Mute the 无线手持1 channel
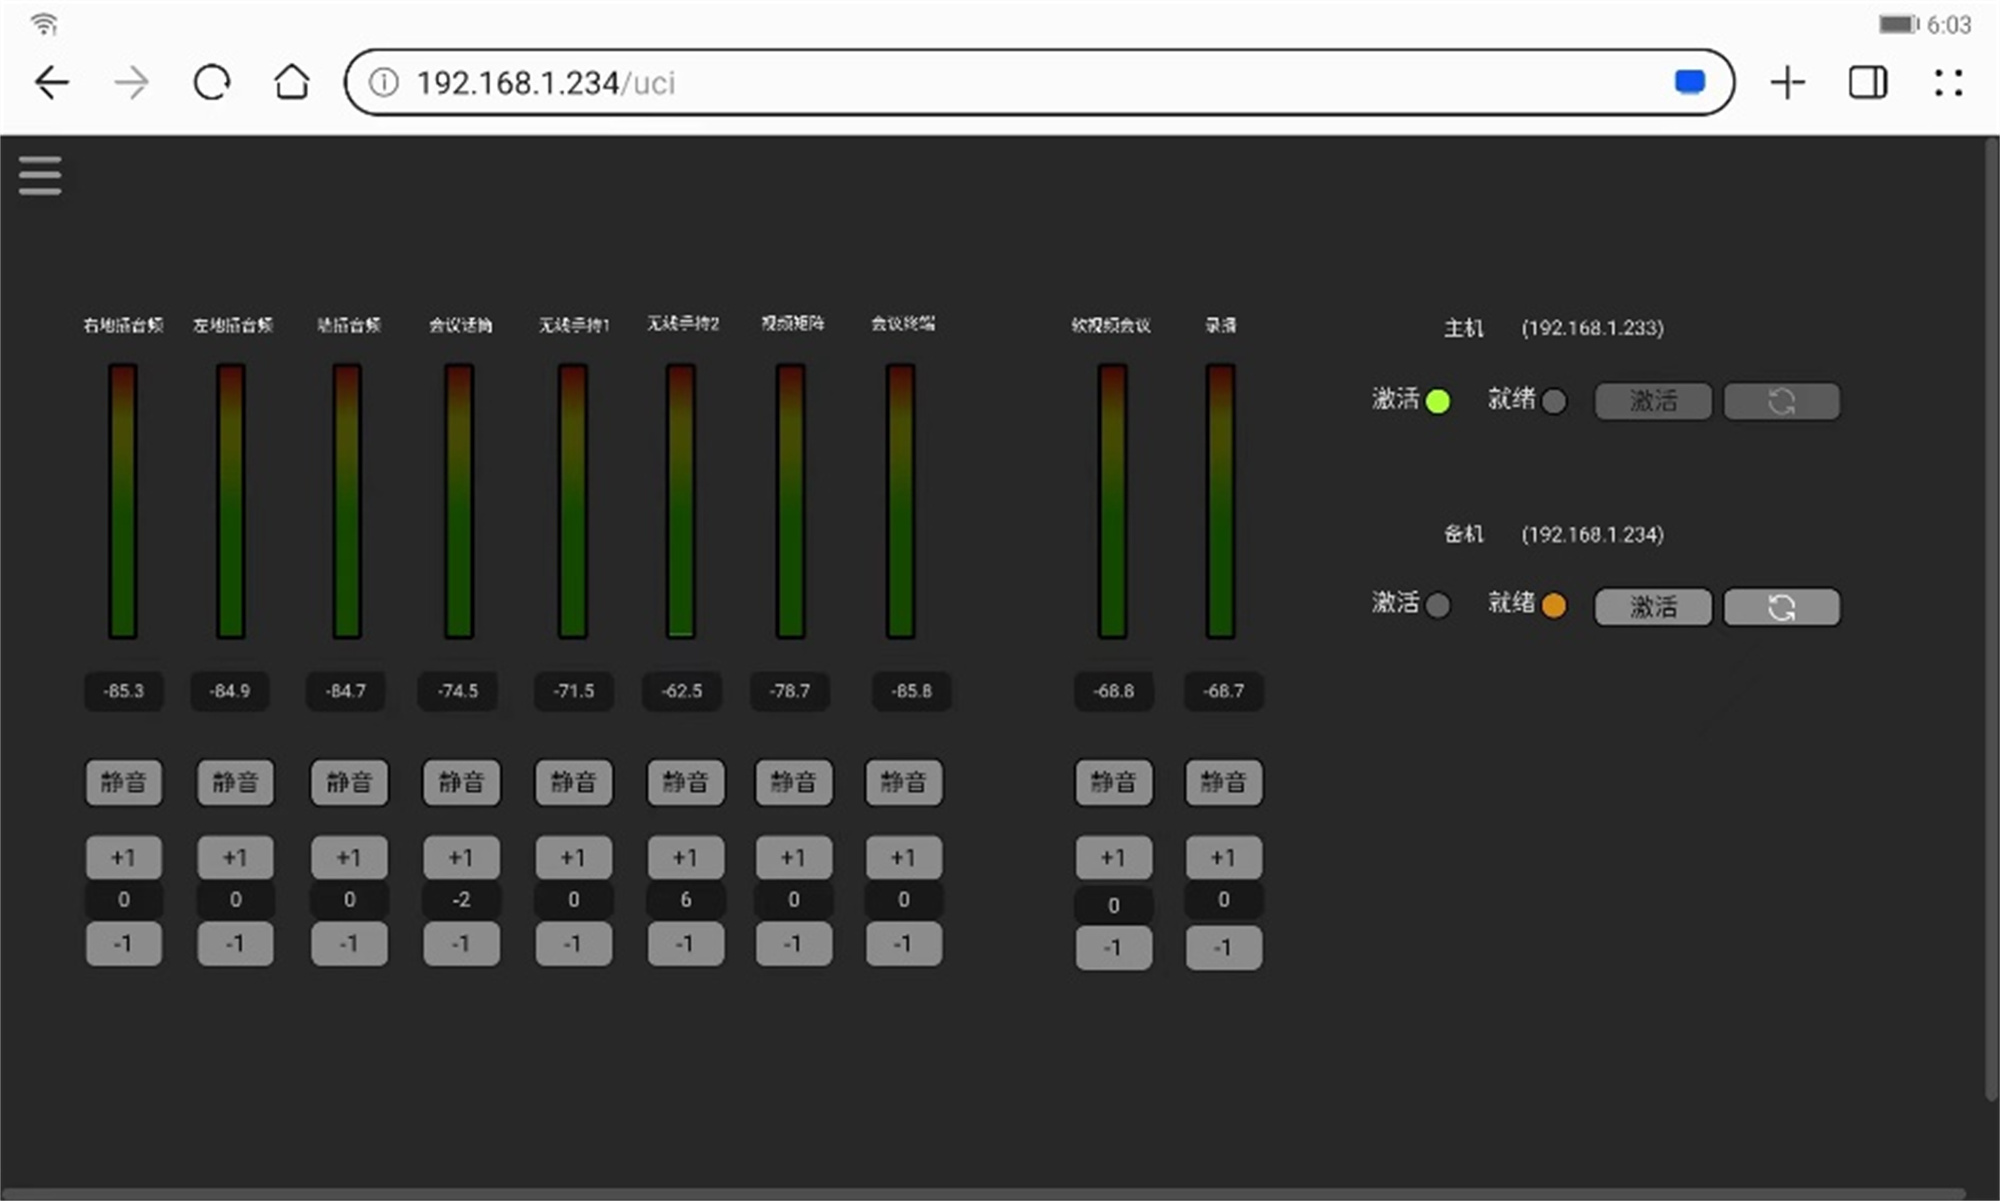The height and width of the screenshot is (1201, 2000). 573,782
